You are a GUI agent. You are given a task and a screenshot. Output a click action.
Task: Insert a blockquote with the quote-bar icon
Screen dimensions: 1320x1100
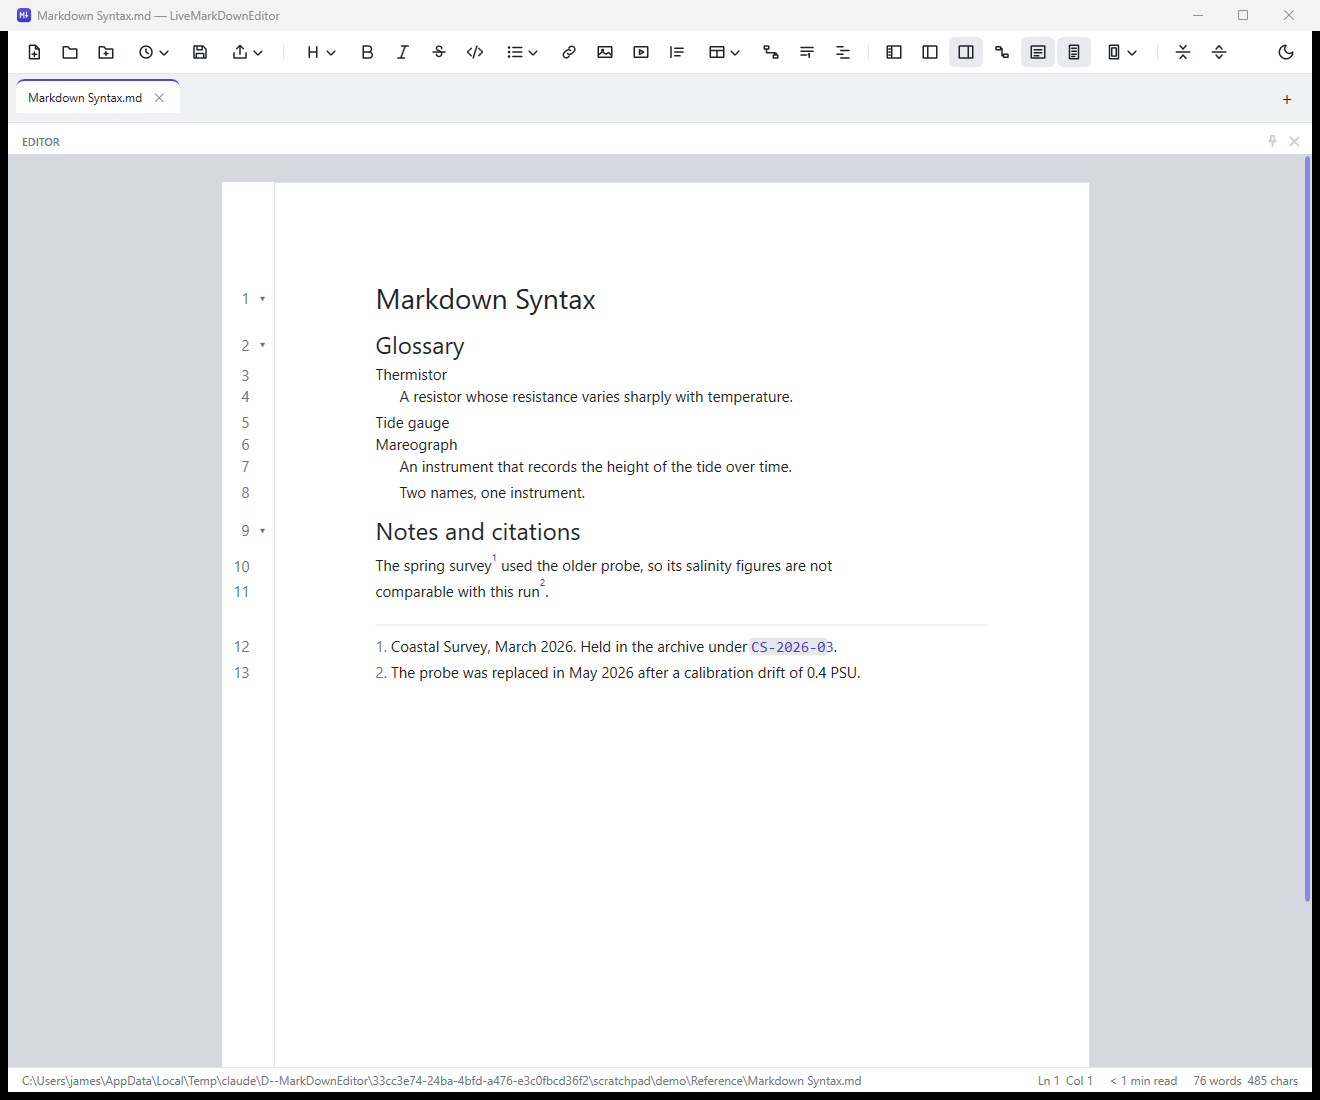(677, 52)
